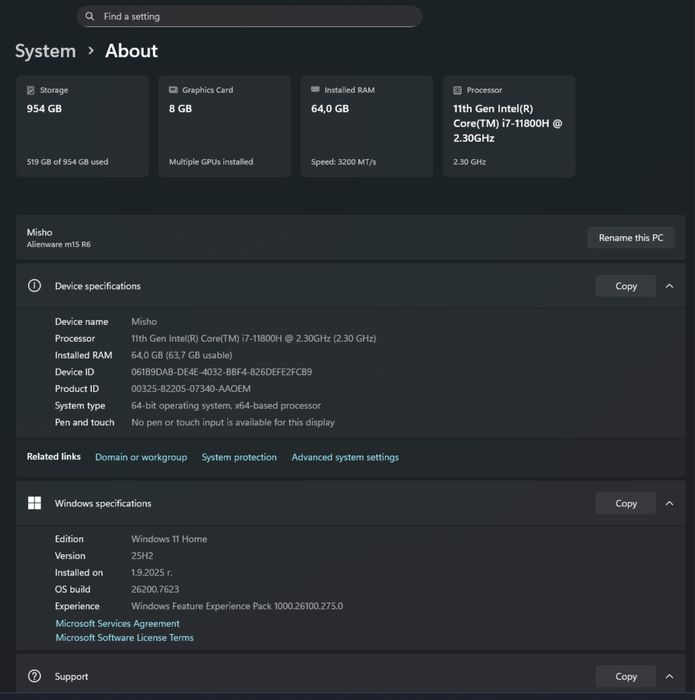Click "Multiple GPUs installed" text
This screenshot has width=695, height=700.
[211, 162]
